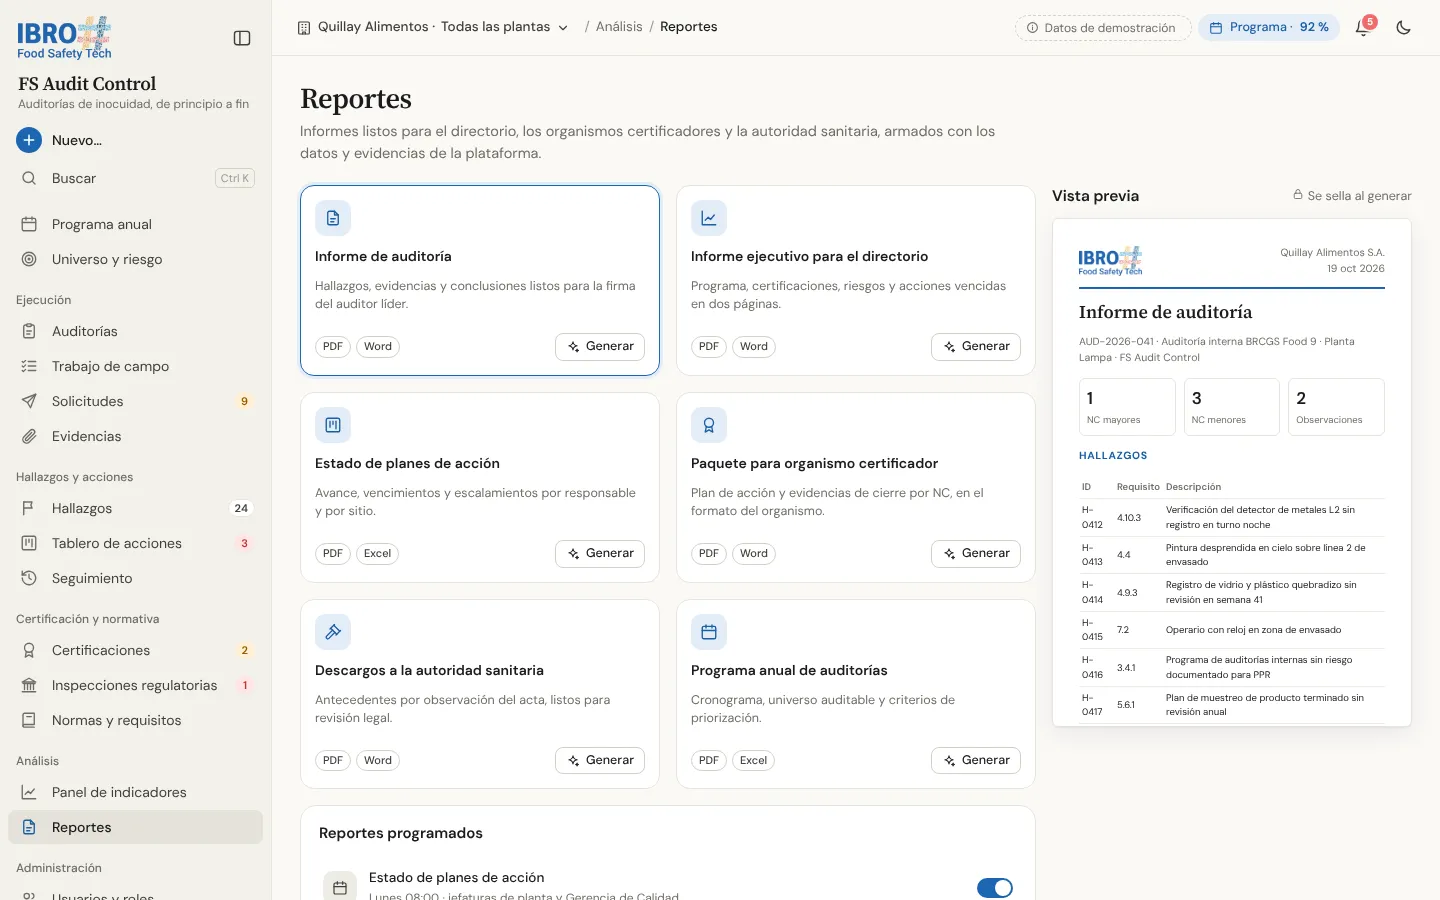This screenshot has width=1440, height=900.
Task: Generate the Informe de auditoría report
Action: pyautogui.click(x=600, y=346)
